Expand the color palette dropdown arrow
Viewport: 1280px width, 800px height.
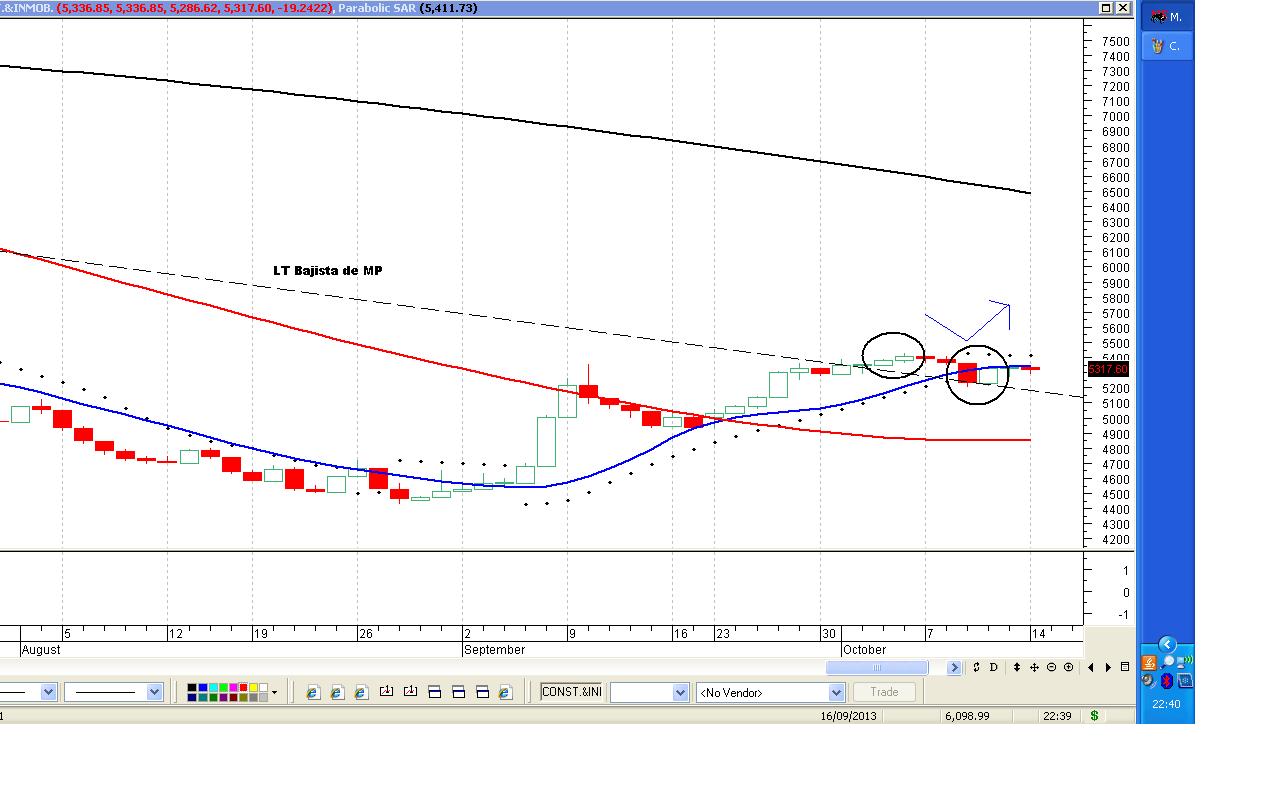point(275,692)
